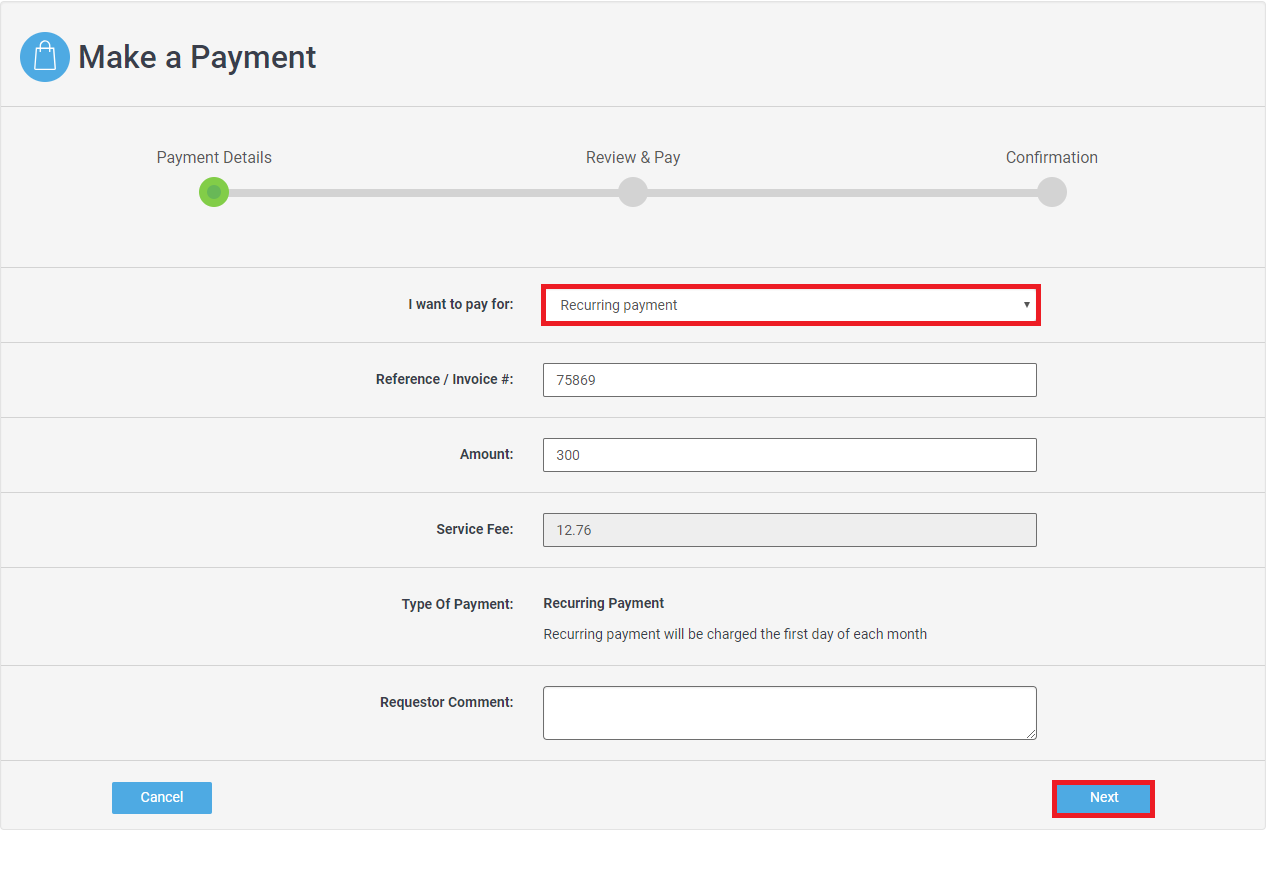1272x880 pixels.
Task: Click the disabled Service Fee field
Action: click(790, 530)
